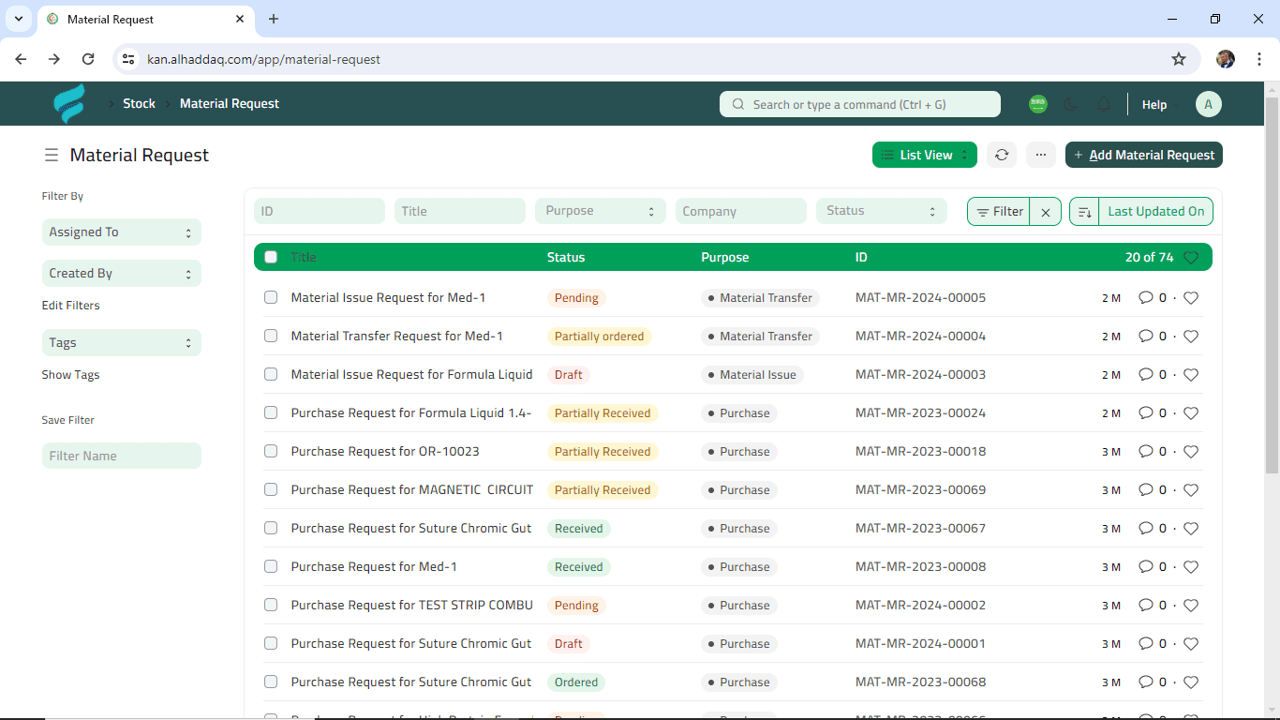Open the Purpose filter dropdown
The image size is (1280, 720).
click(x=600, y=211)
